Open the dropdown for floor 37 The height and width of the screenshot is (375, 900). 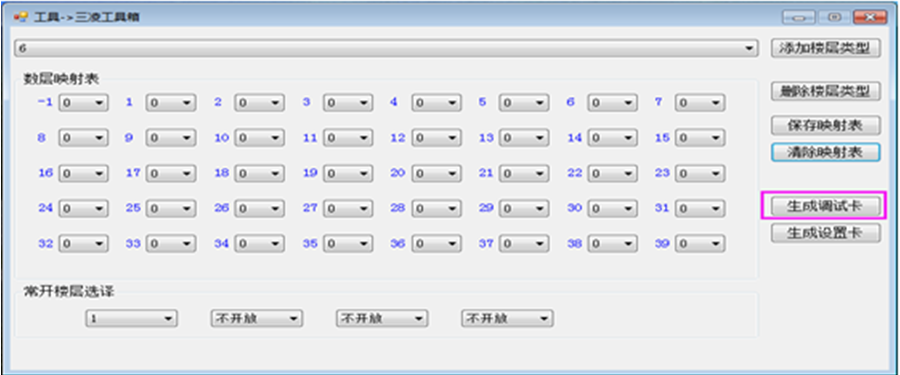click(x=523, y=244)
